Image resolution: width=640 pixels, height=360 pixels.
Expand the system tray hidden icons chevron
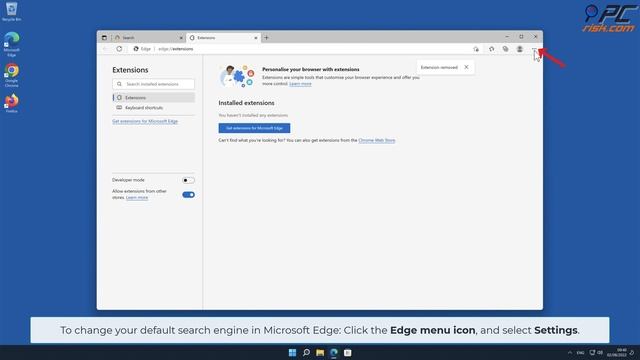[x=570, y=353]
